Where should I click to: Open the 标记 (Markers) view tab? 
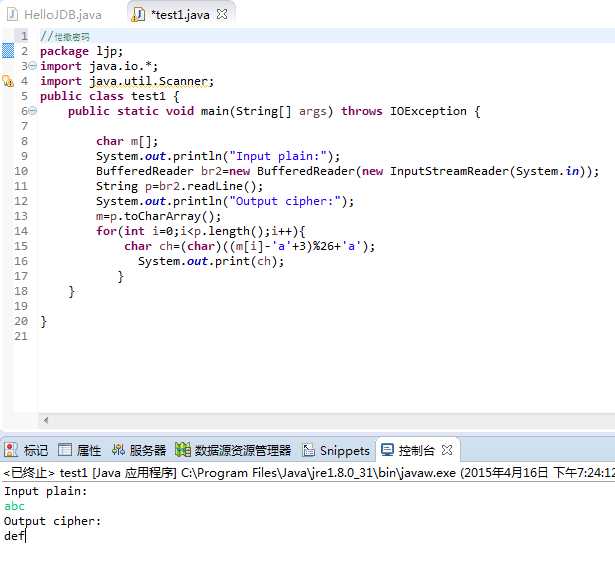point(27,450)
